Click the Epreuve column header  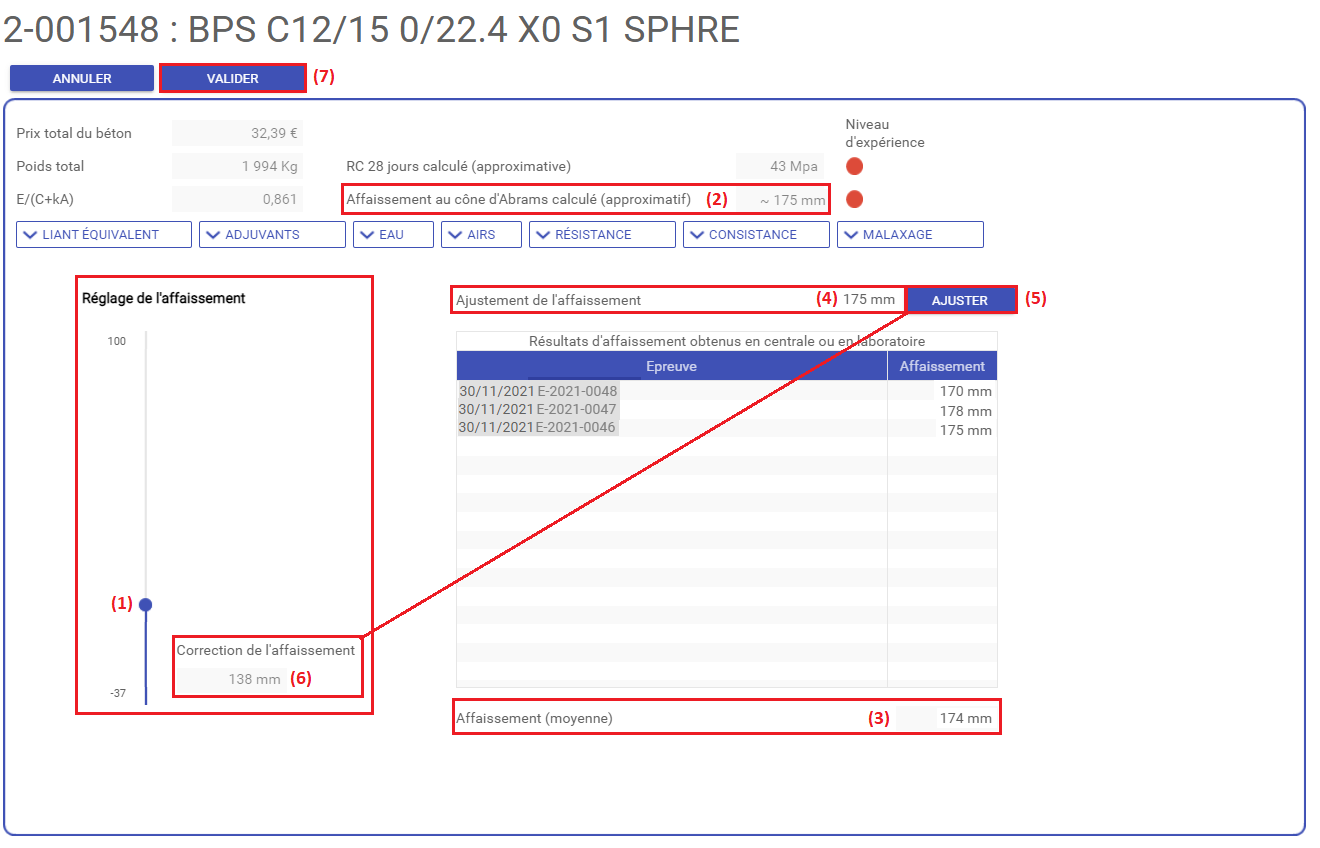(x=672, y=366)
